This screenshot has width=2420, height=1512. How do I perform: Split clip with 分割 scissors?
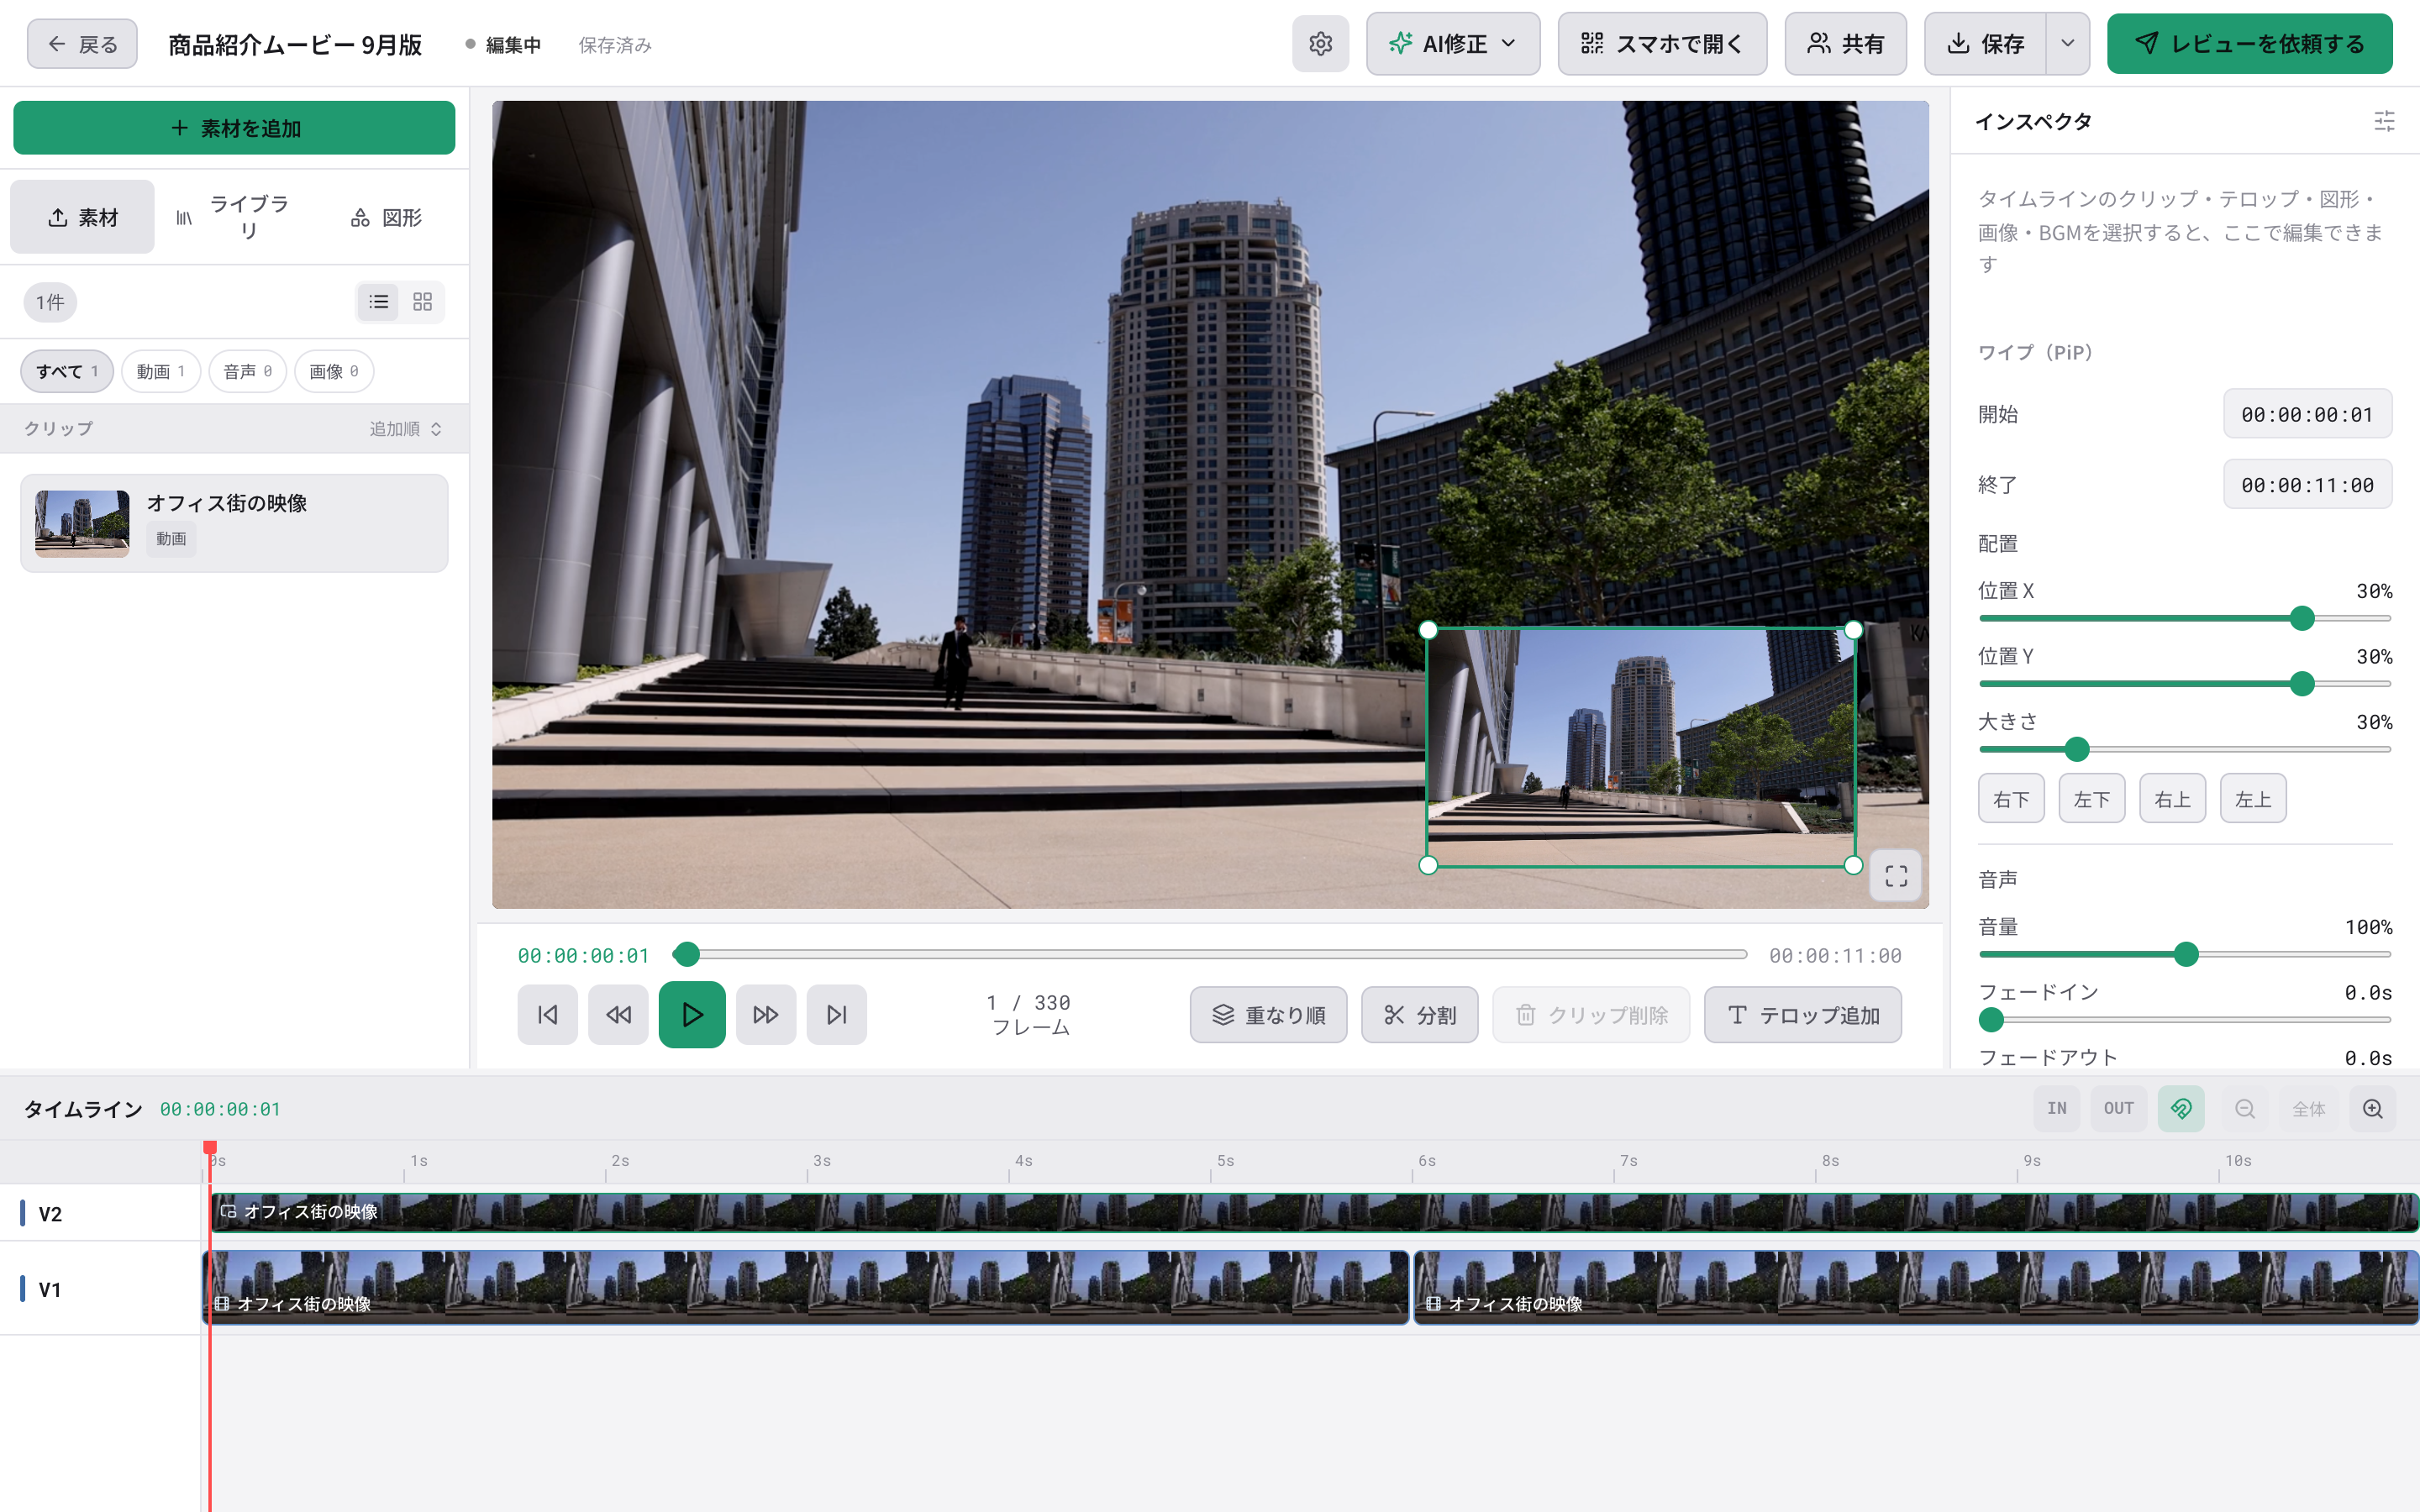click(x=1420, y=1015)
